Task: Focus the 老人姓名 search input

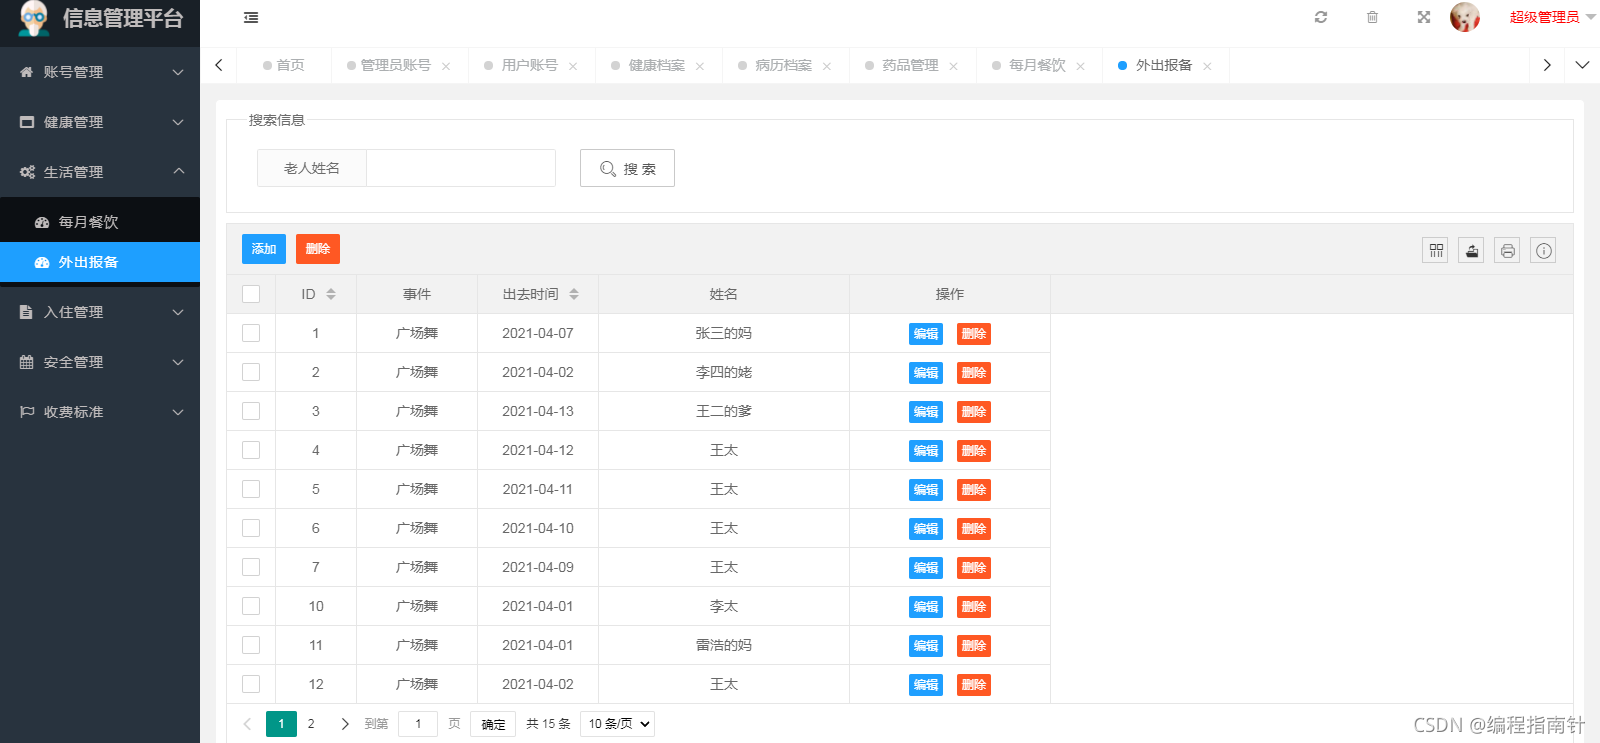Action: pos(461,168)
